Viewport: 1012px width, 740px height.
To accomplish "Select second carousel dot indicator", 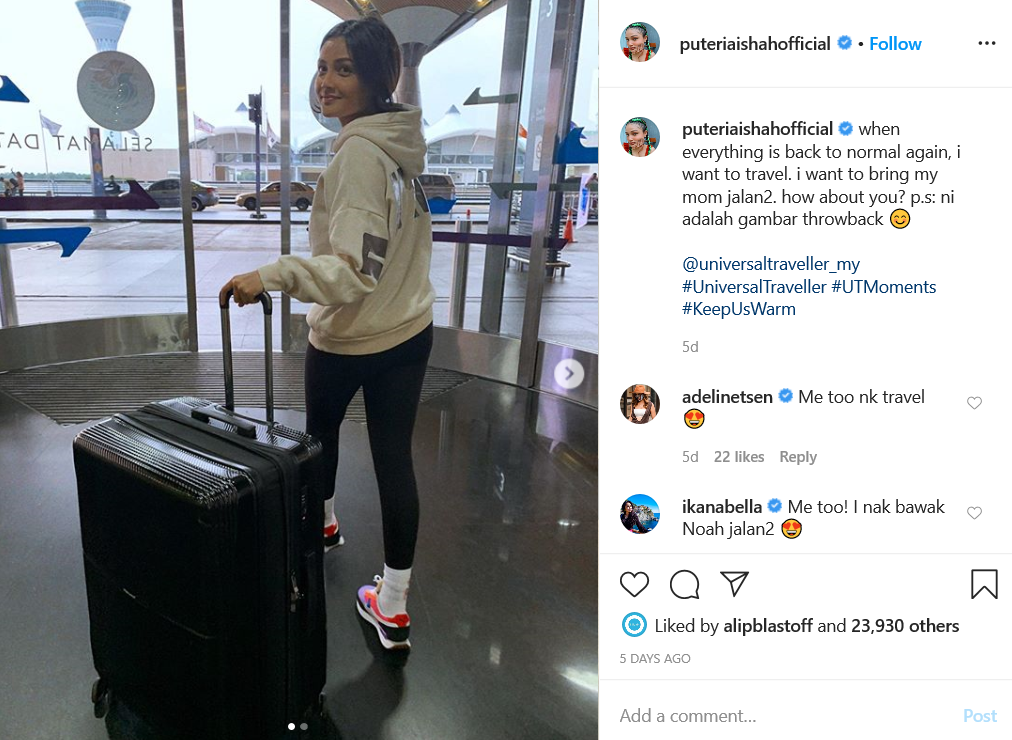I will tap(304, 726).
